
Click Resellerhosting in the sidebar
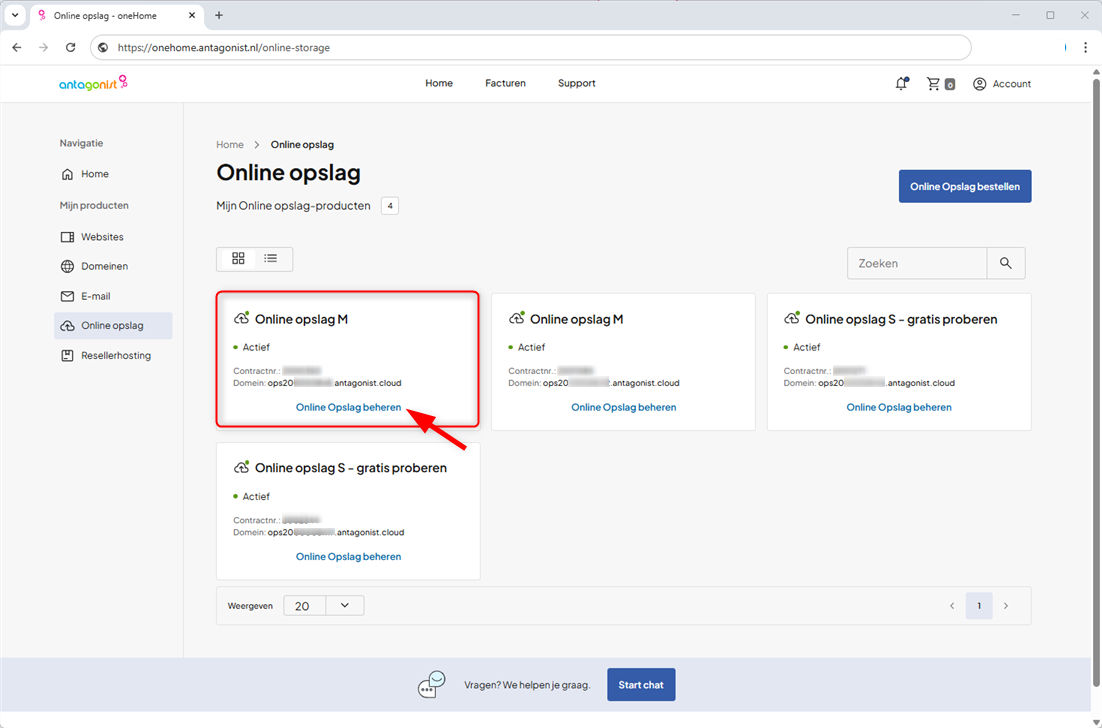tap(116, 356)
